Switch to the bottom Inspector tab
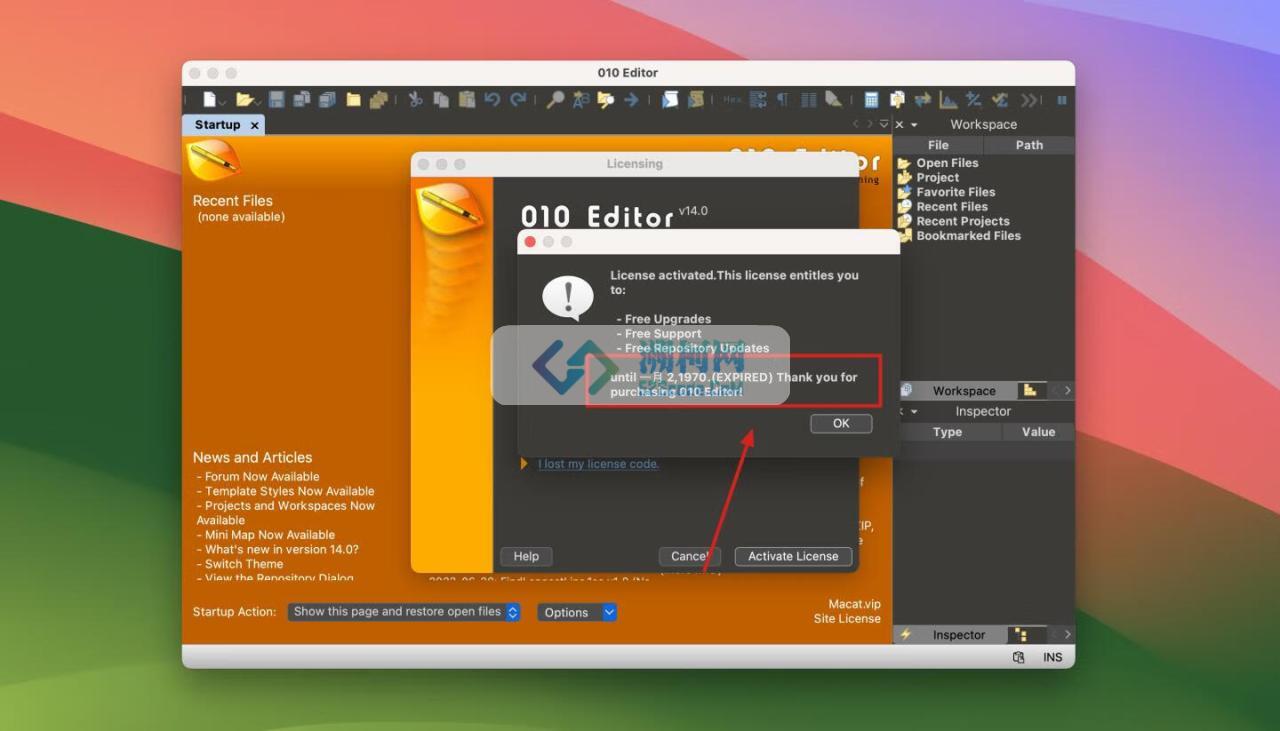1280x731 pixels. point(950,635)
